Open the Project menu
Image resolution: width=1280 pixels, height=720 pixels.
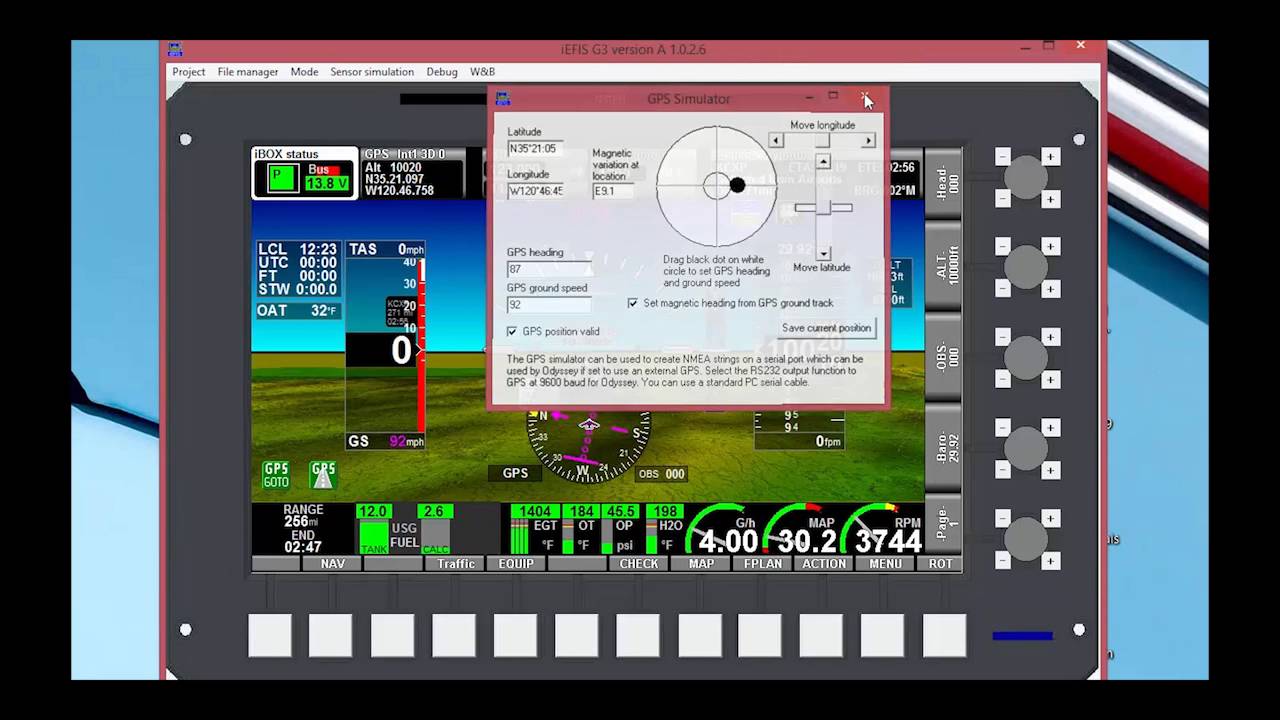(x=188, y=72)
